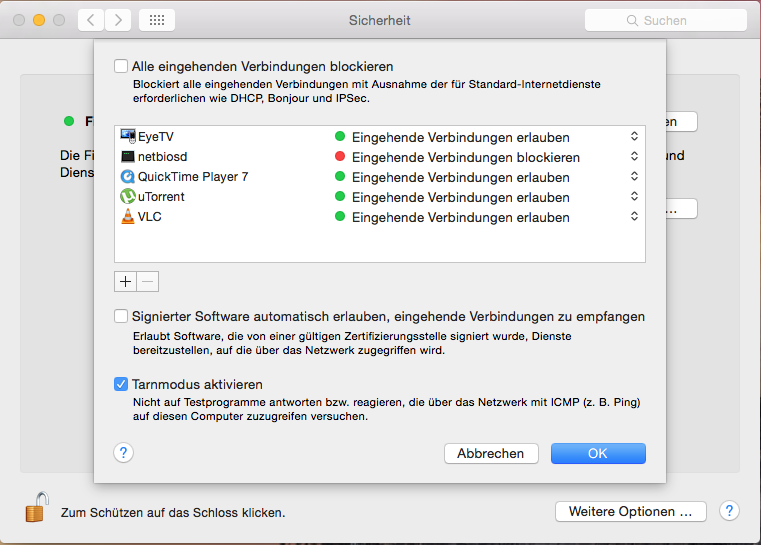Disable the Tarnmodus aktivieren checkbox
This screenshot has width=761, height=545.
(x=122, y=384)
